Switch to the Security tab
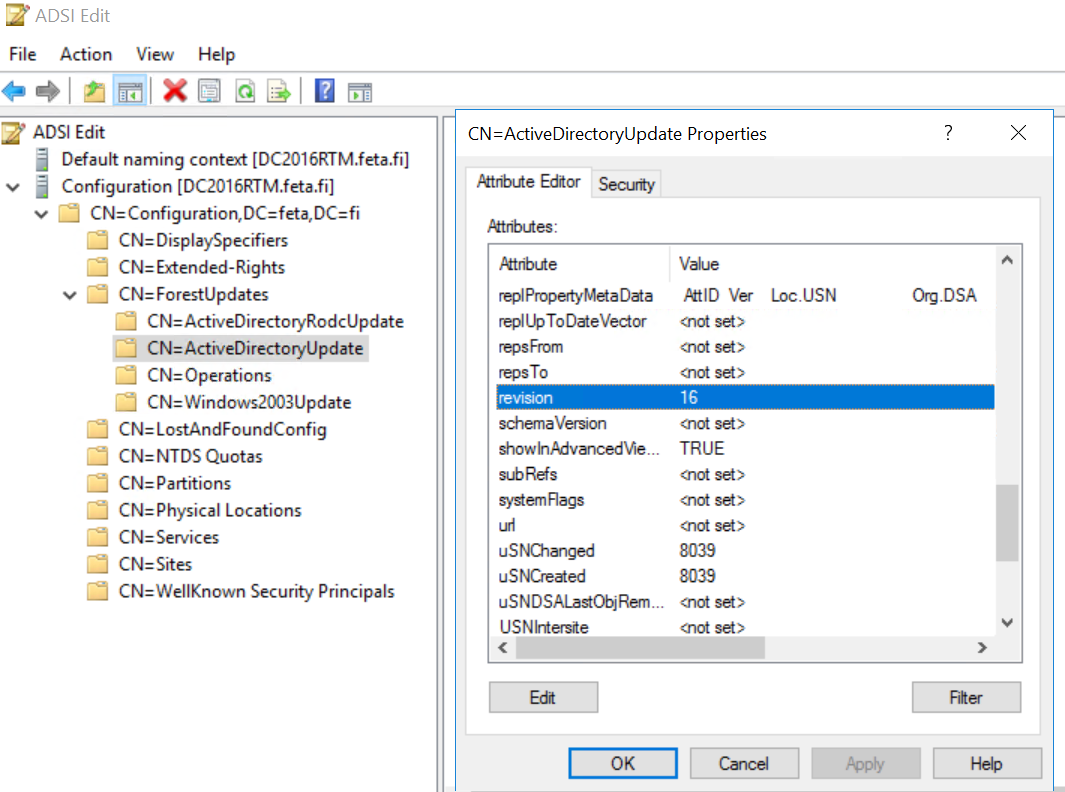 [626, 184]
